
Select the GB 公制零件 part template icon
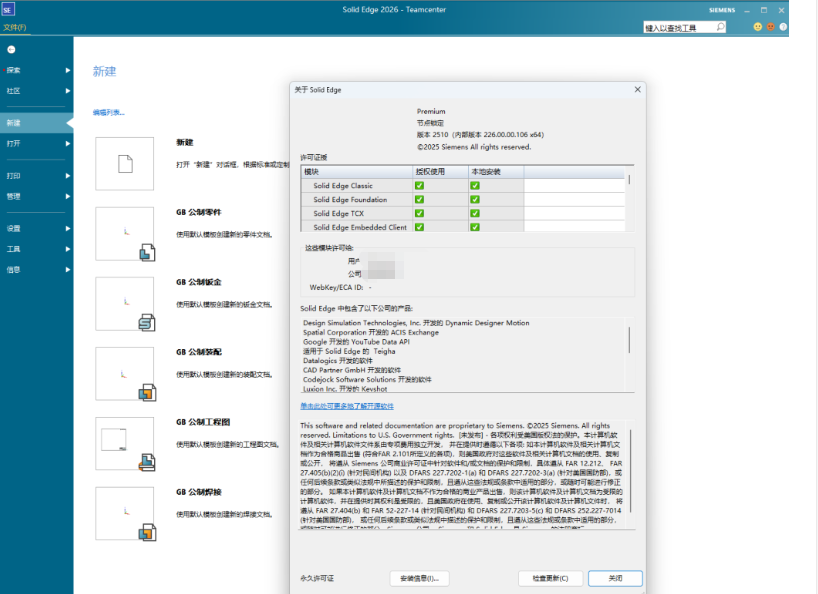(125, 233)
